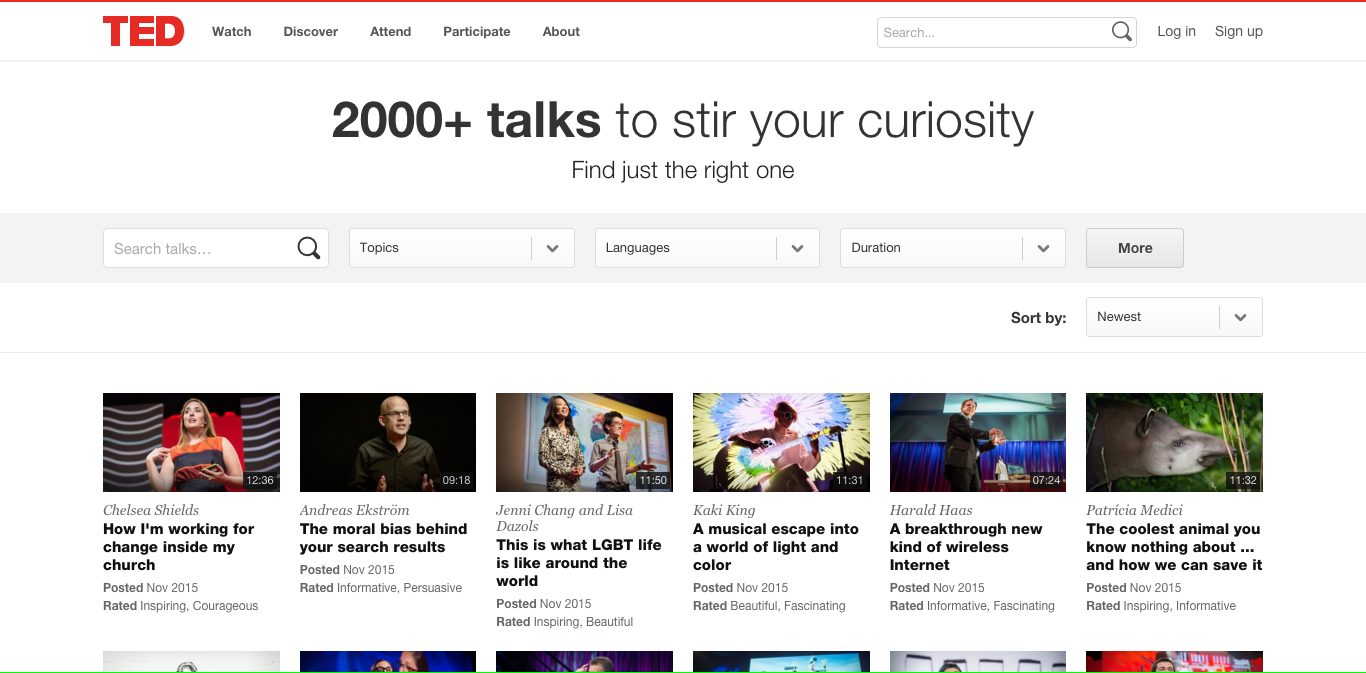Open 'How I'm working for change inside my church'

pos(179,547)
